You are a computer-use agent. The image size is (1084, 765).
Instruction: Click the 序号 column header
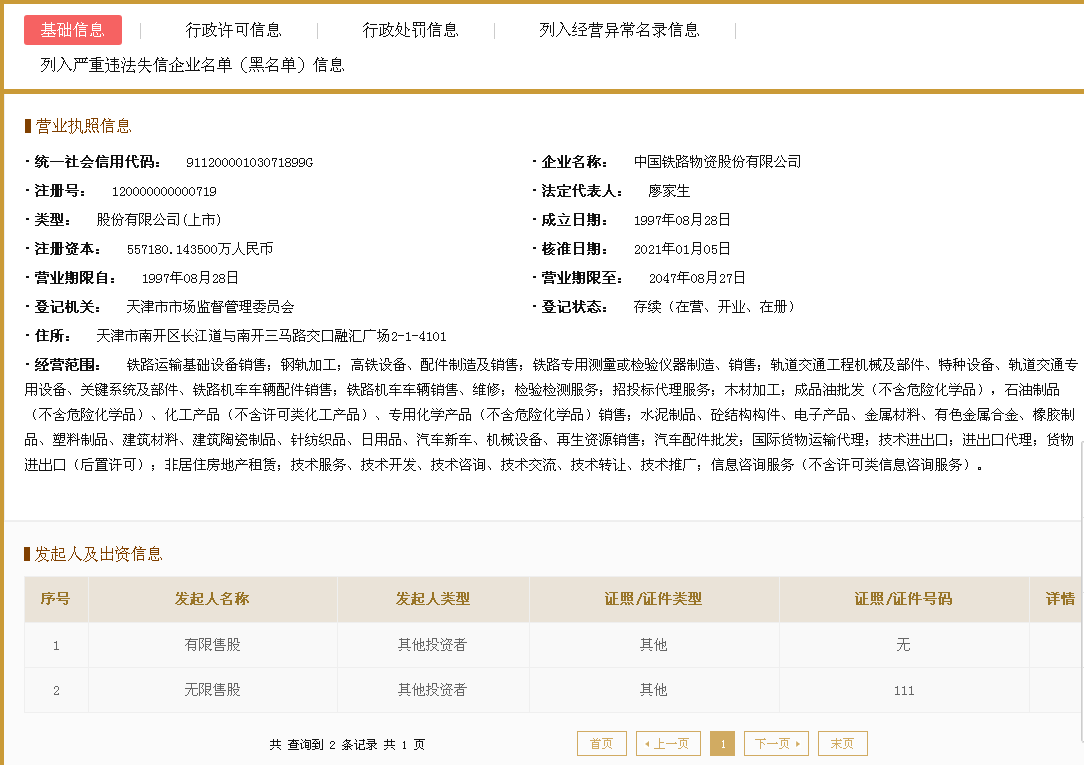tap(55, 598)
